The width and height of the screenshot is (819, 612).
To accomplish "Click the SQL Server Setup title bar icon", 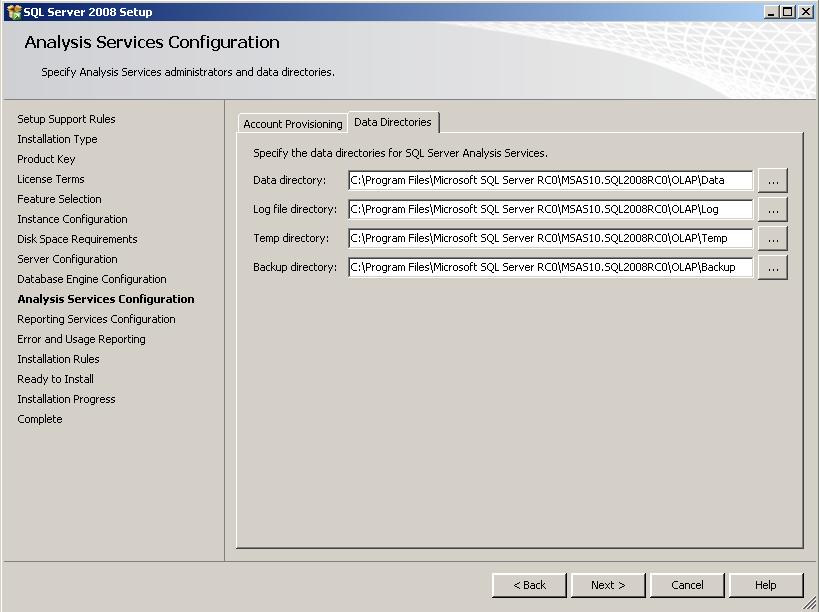I will coord(14,12).
